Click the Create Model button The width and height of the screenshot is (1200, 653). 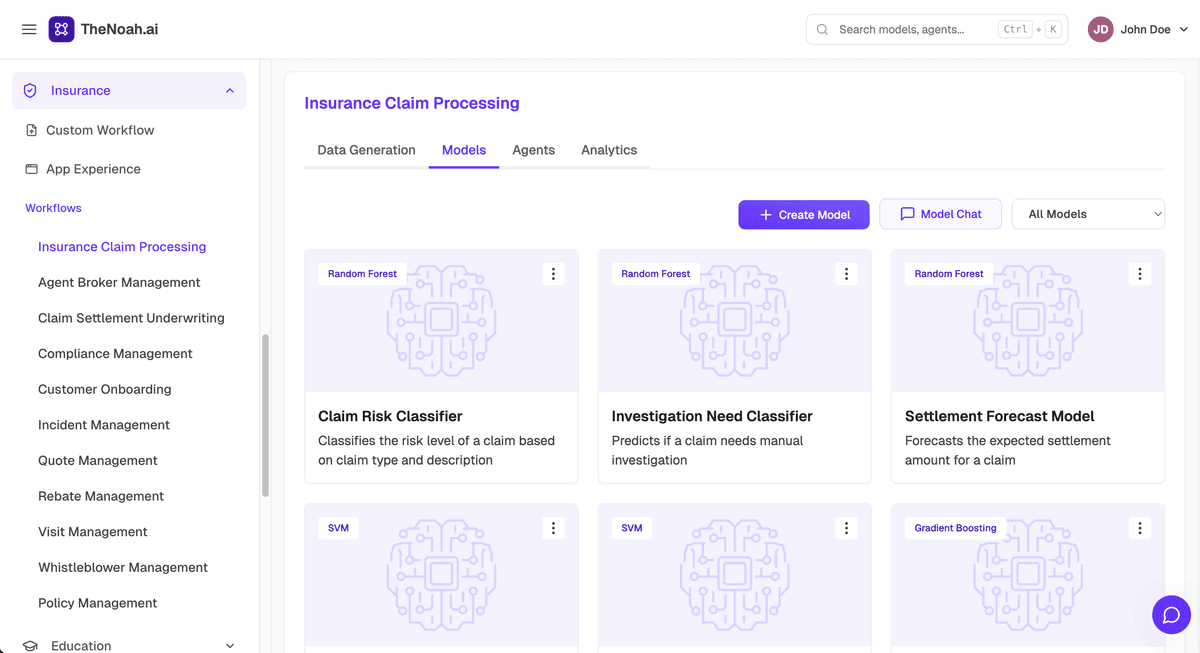click(x=804, y=214)
